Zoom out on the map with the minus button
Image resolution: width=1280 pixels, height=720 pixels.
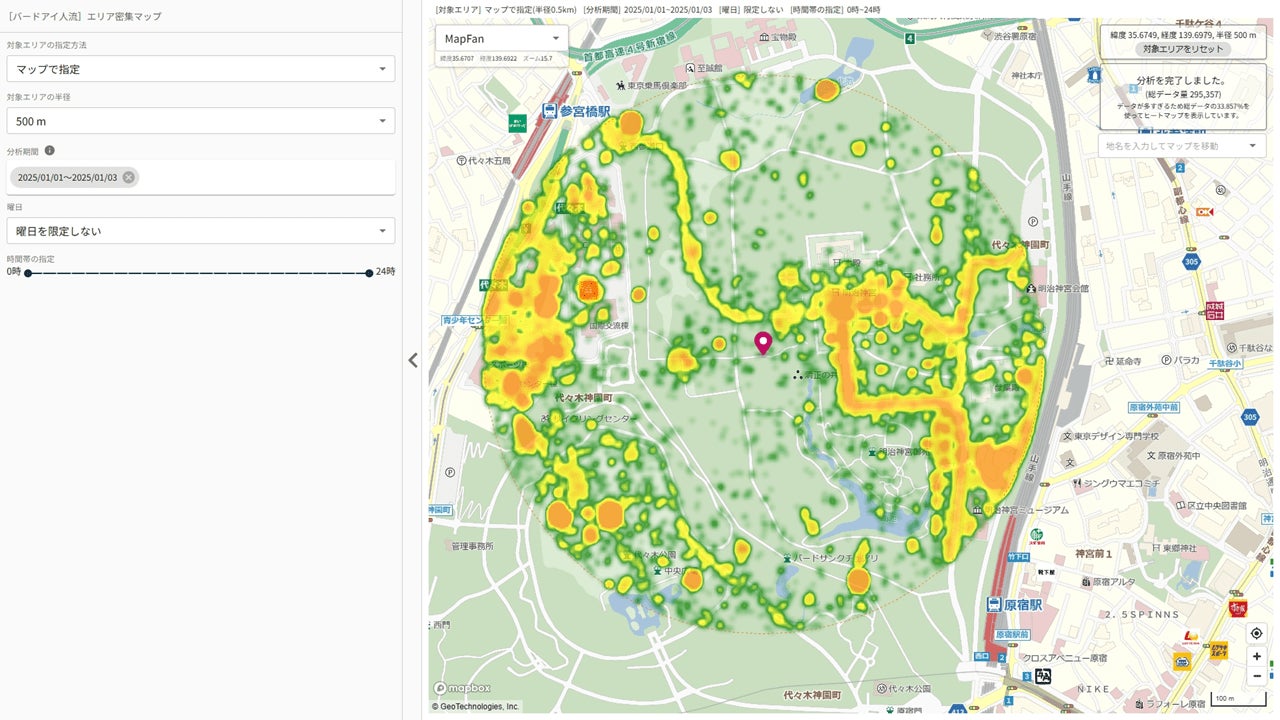(1257, 677)
